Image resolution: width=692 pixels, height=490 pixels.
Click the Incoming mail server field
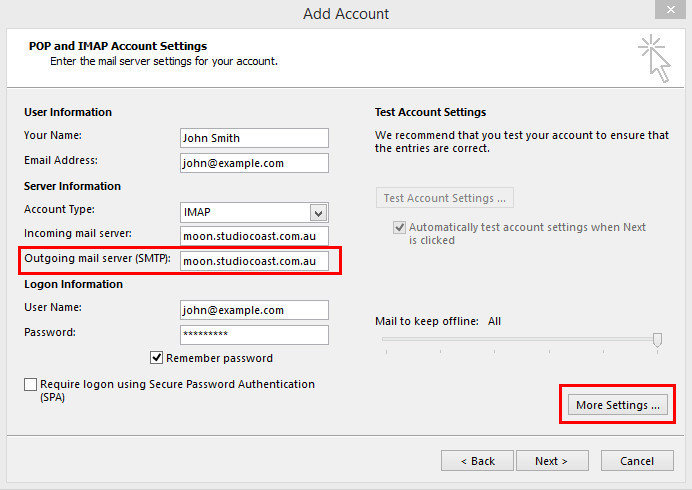pyautogui.click(x=254, y=236)
